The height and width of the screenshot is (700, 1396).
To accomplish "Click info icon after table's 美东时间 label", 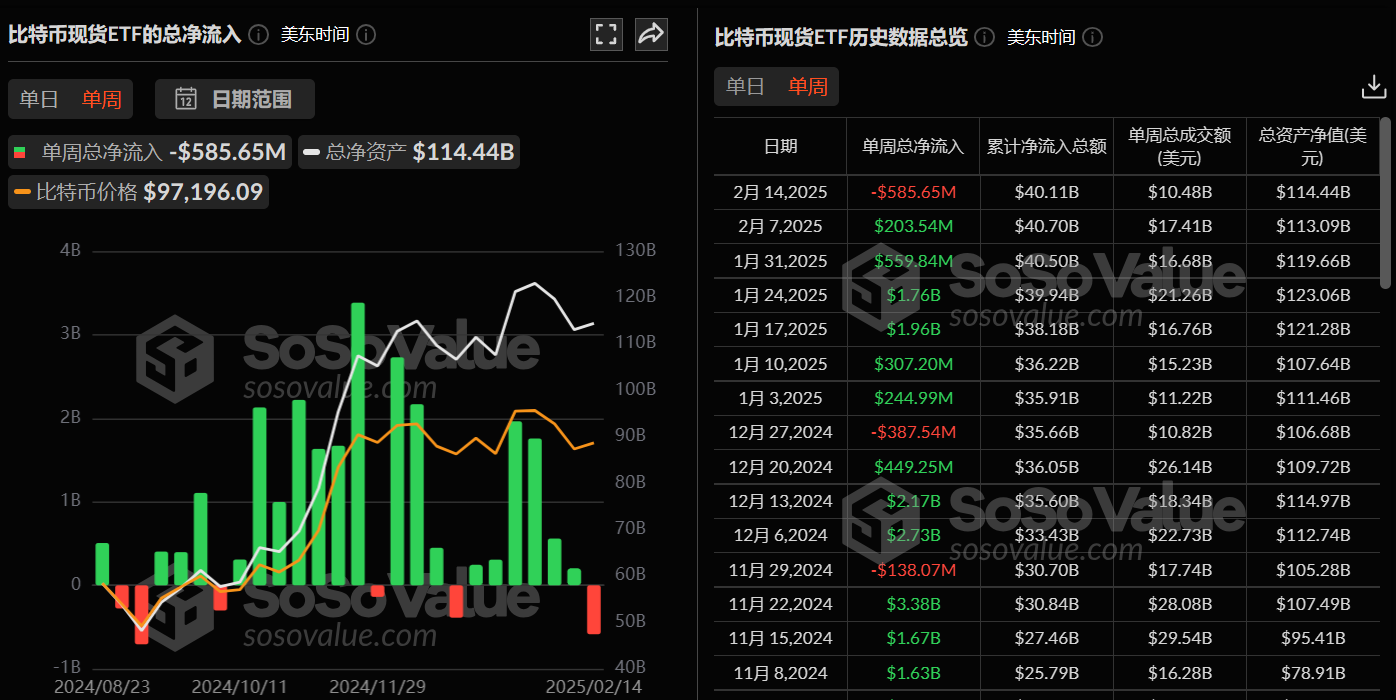I will (x=1092, y=38).
